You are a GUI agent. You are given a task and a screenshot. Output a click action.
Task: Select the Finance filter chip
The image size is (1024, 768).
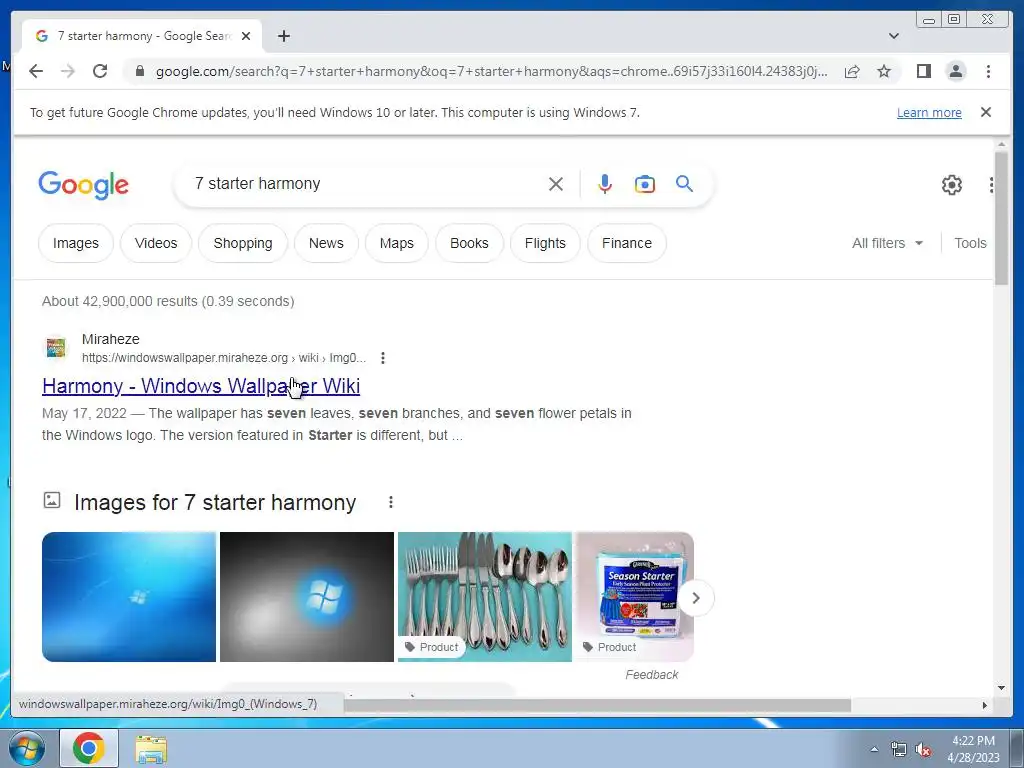point(626,243)
